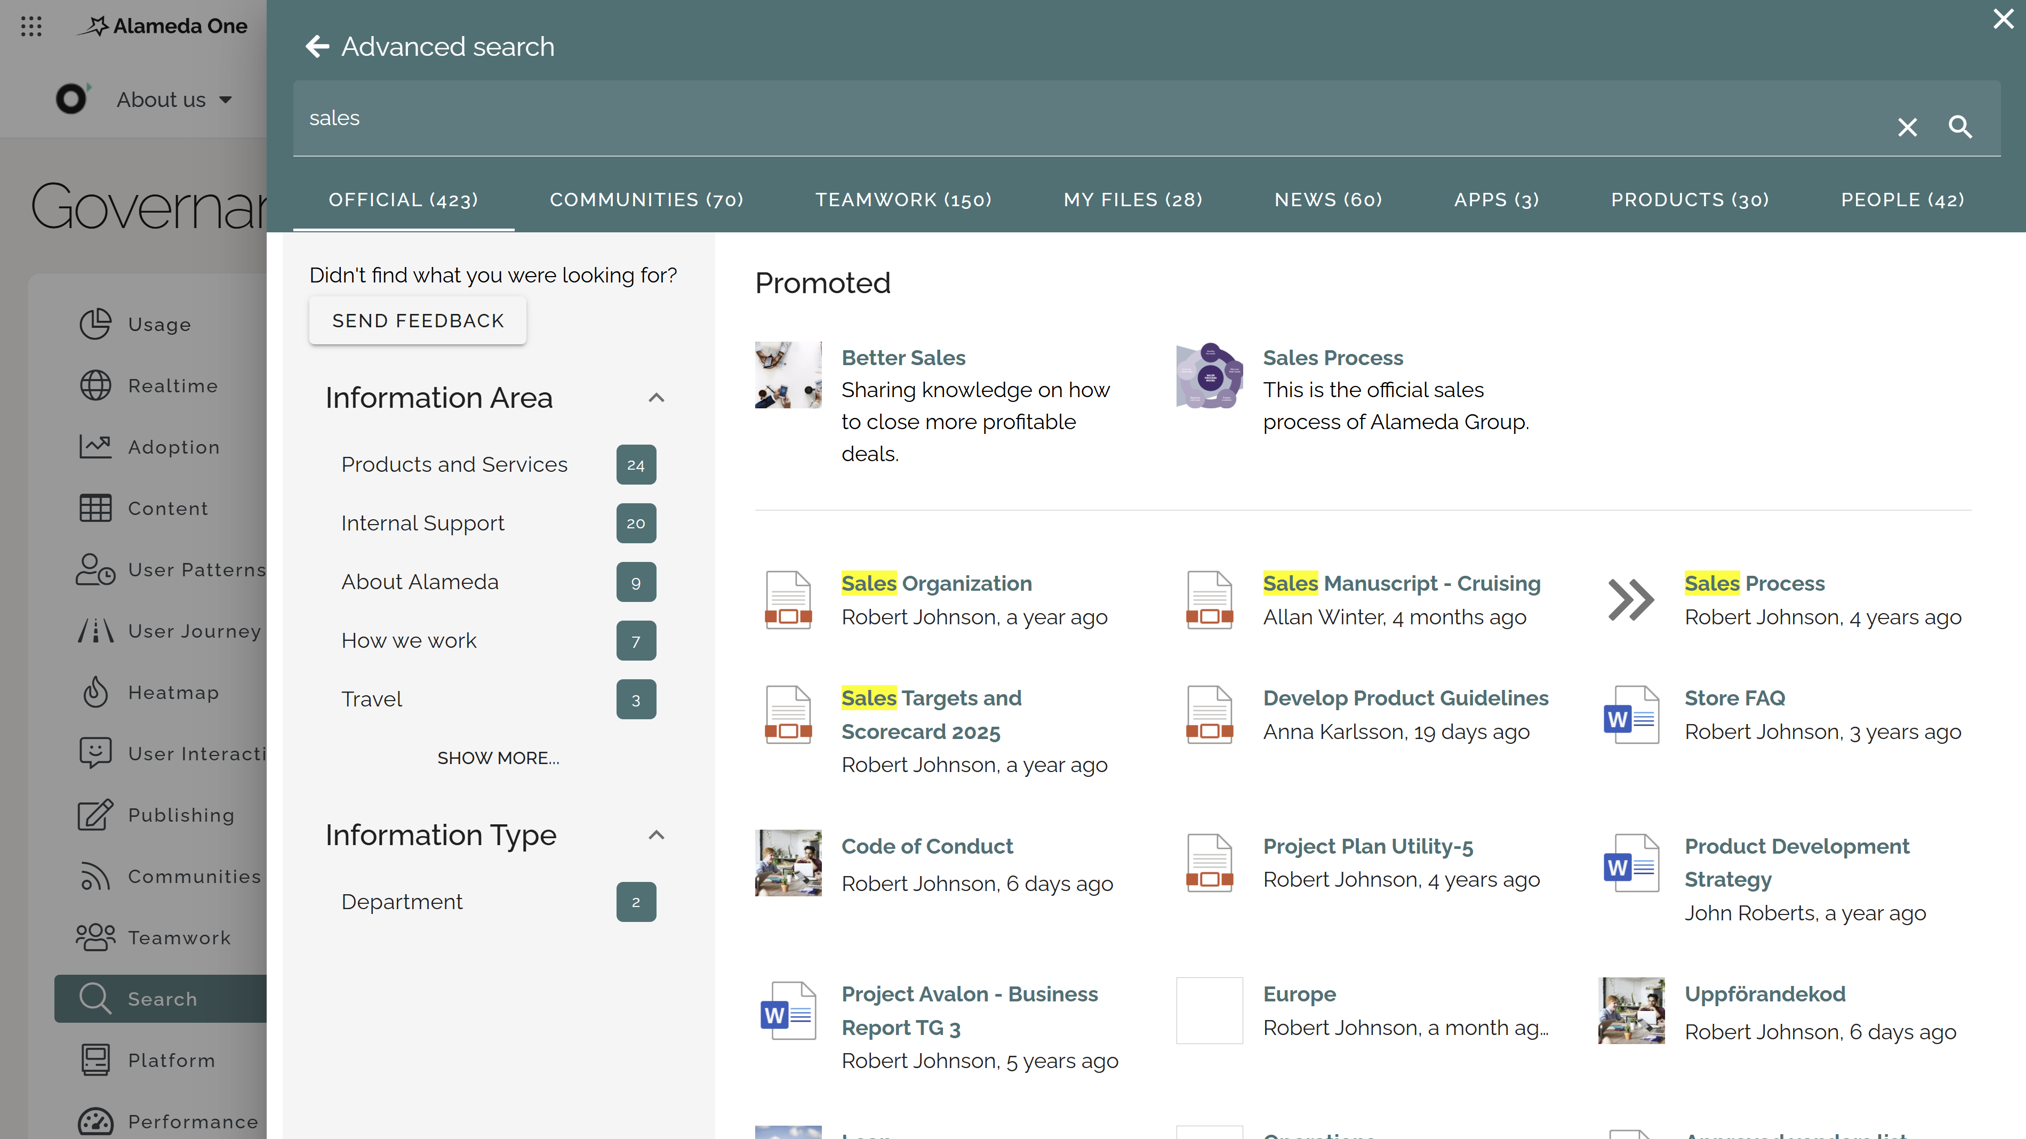Click the Alameda One logo
Screen dimensions: 2026x1139
click(164, 26)
